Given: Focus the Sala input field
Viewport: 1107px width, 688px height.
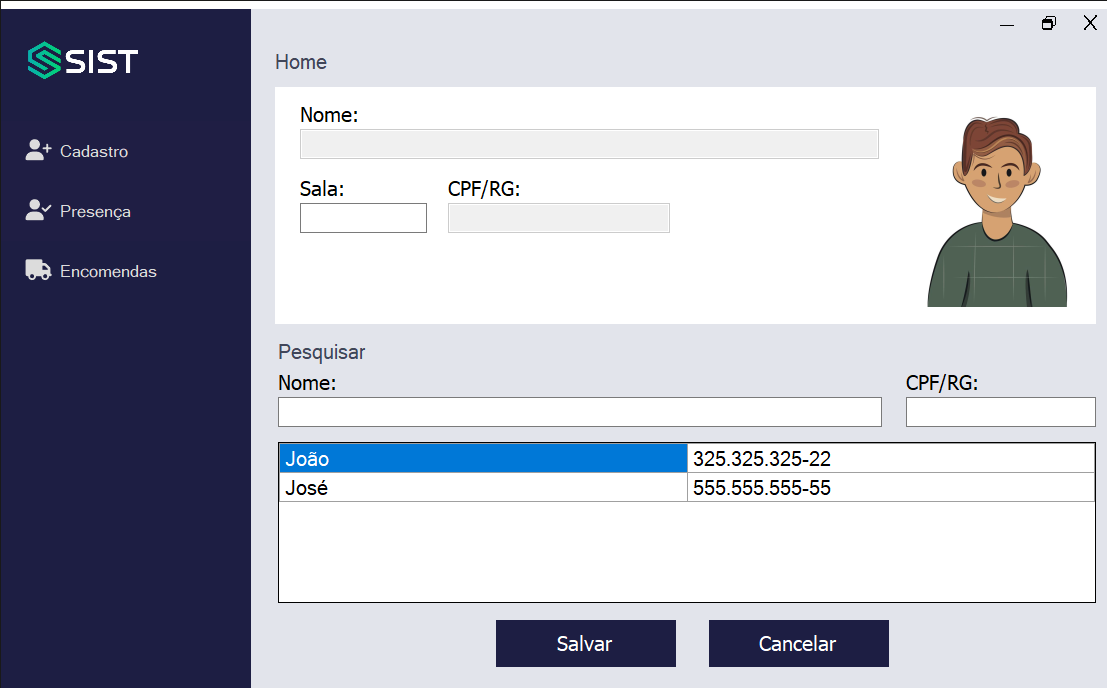Looking at the screenshot, I should [363, 218].
